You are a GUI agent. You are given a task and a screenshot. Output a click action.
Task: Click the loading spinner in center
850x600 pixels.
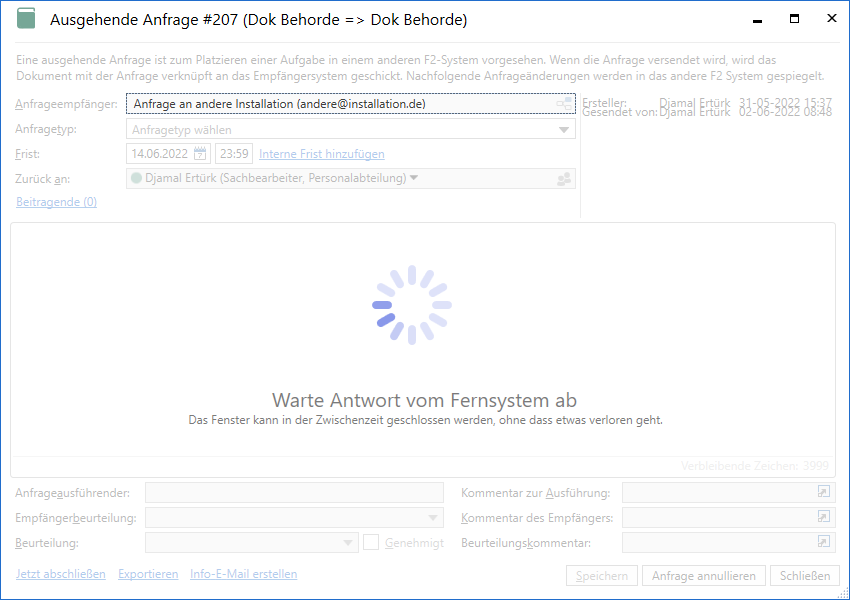pos(411,305)
